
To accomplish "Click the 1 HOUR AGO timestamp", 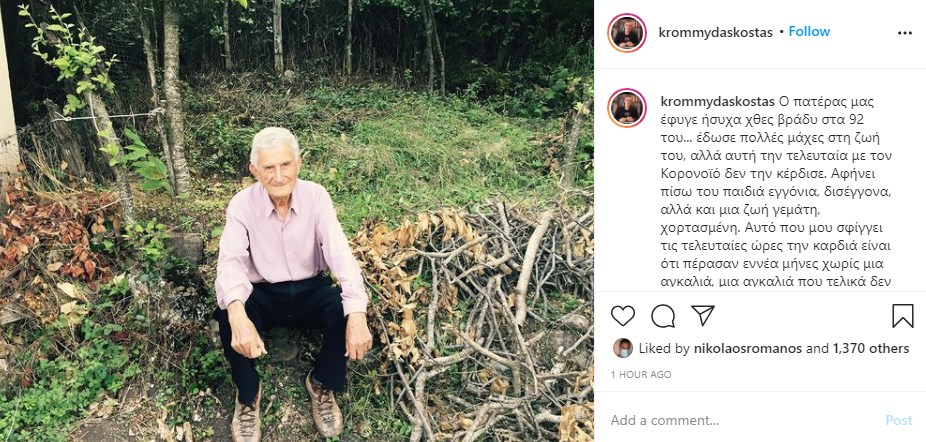I will click(640, 374).
